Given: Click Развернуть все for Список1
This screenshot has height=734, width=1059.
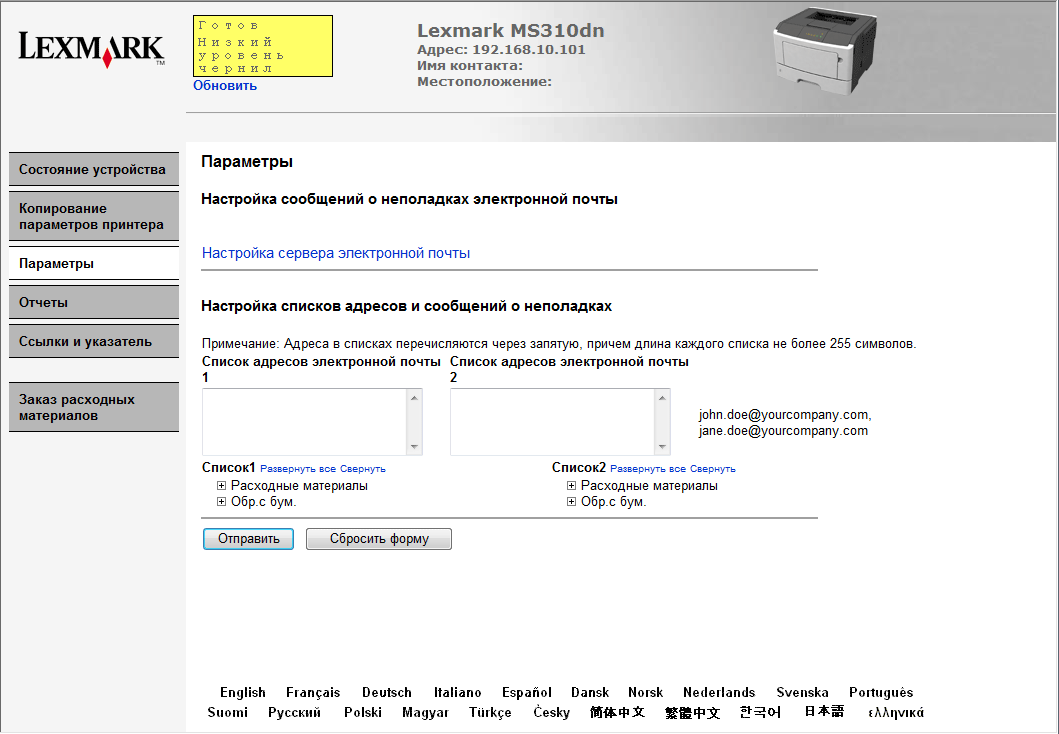Looking at the screenshot, I should pos(298,469).
